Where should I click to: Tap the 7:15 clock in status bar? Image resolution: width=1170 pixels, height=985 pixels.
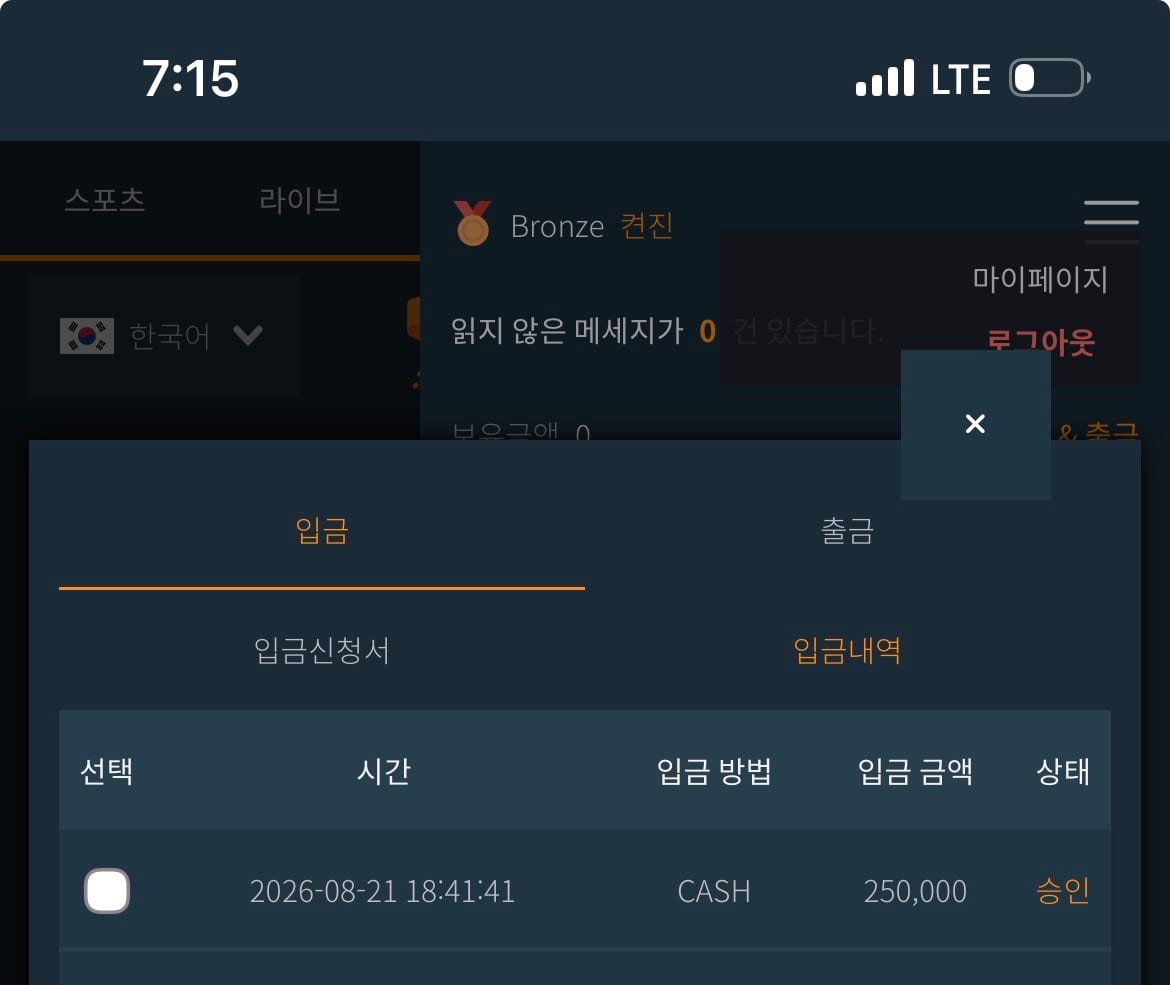[190, 78]
